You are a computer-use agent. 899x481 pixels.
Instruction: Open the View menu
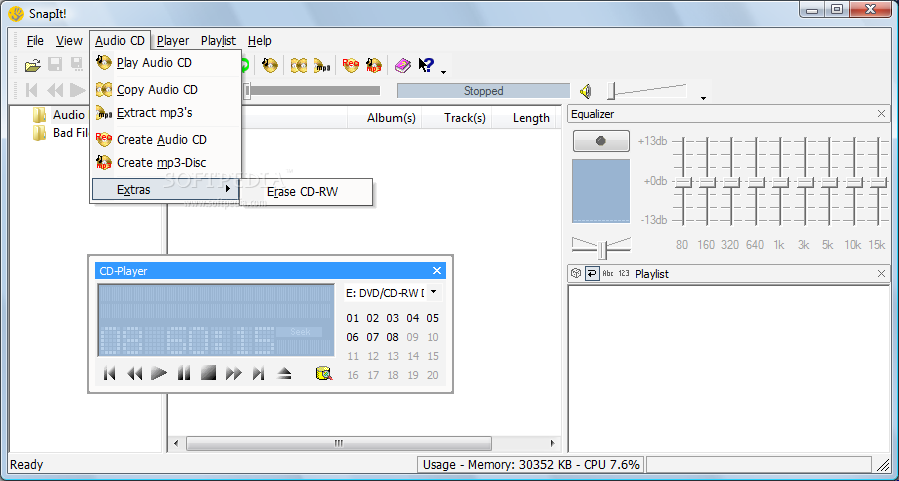(69, 41)
